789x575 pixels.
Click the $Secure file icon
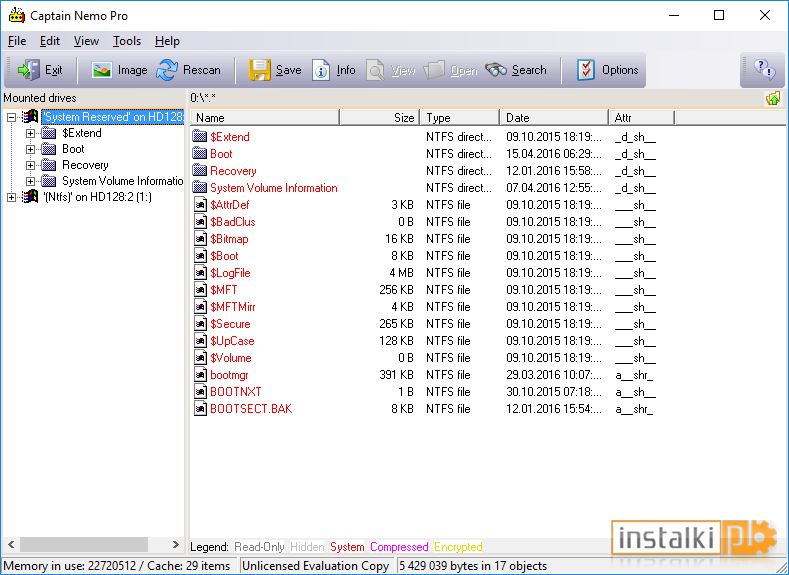tap(200, 324)
